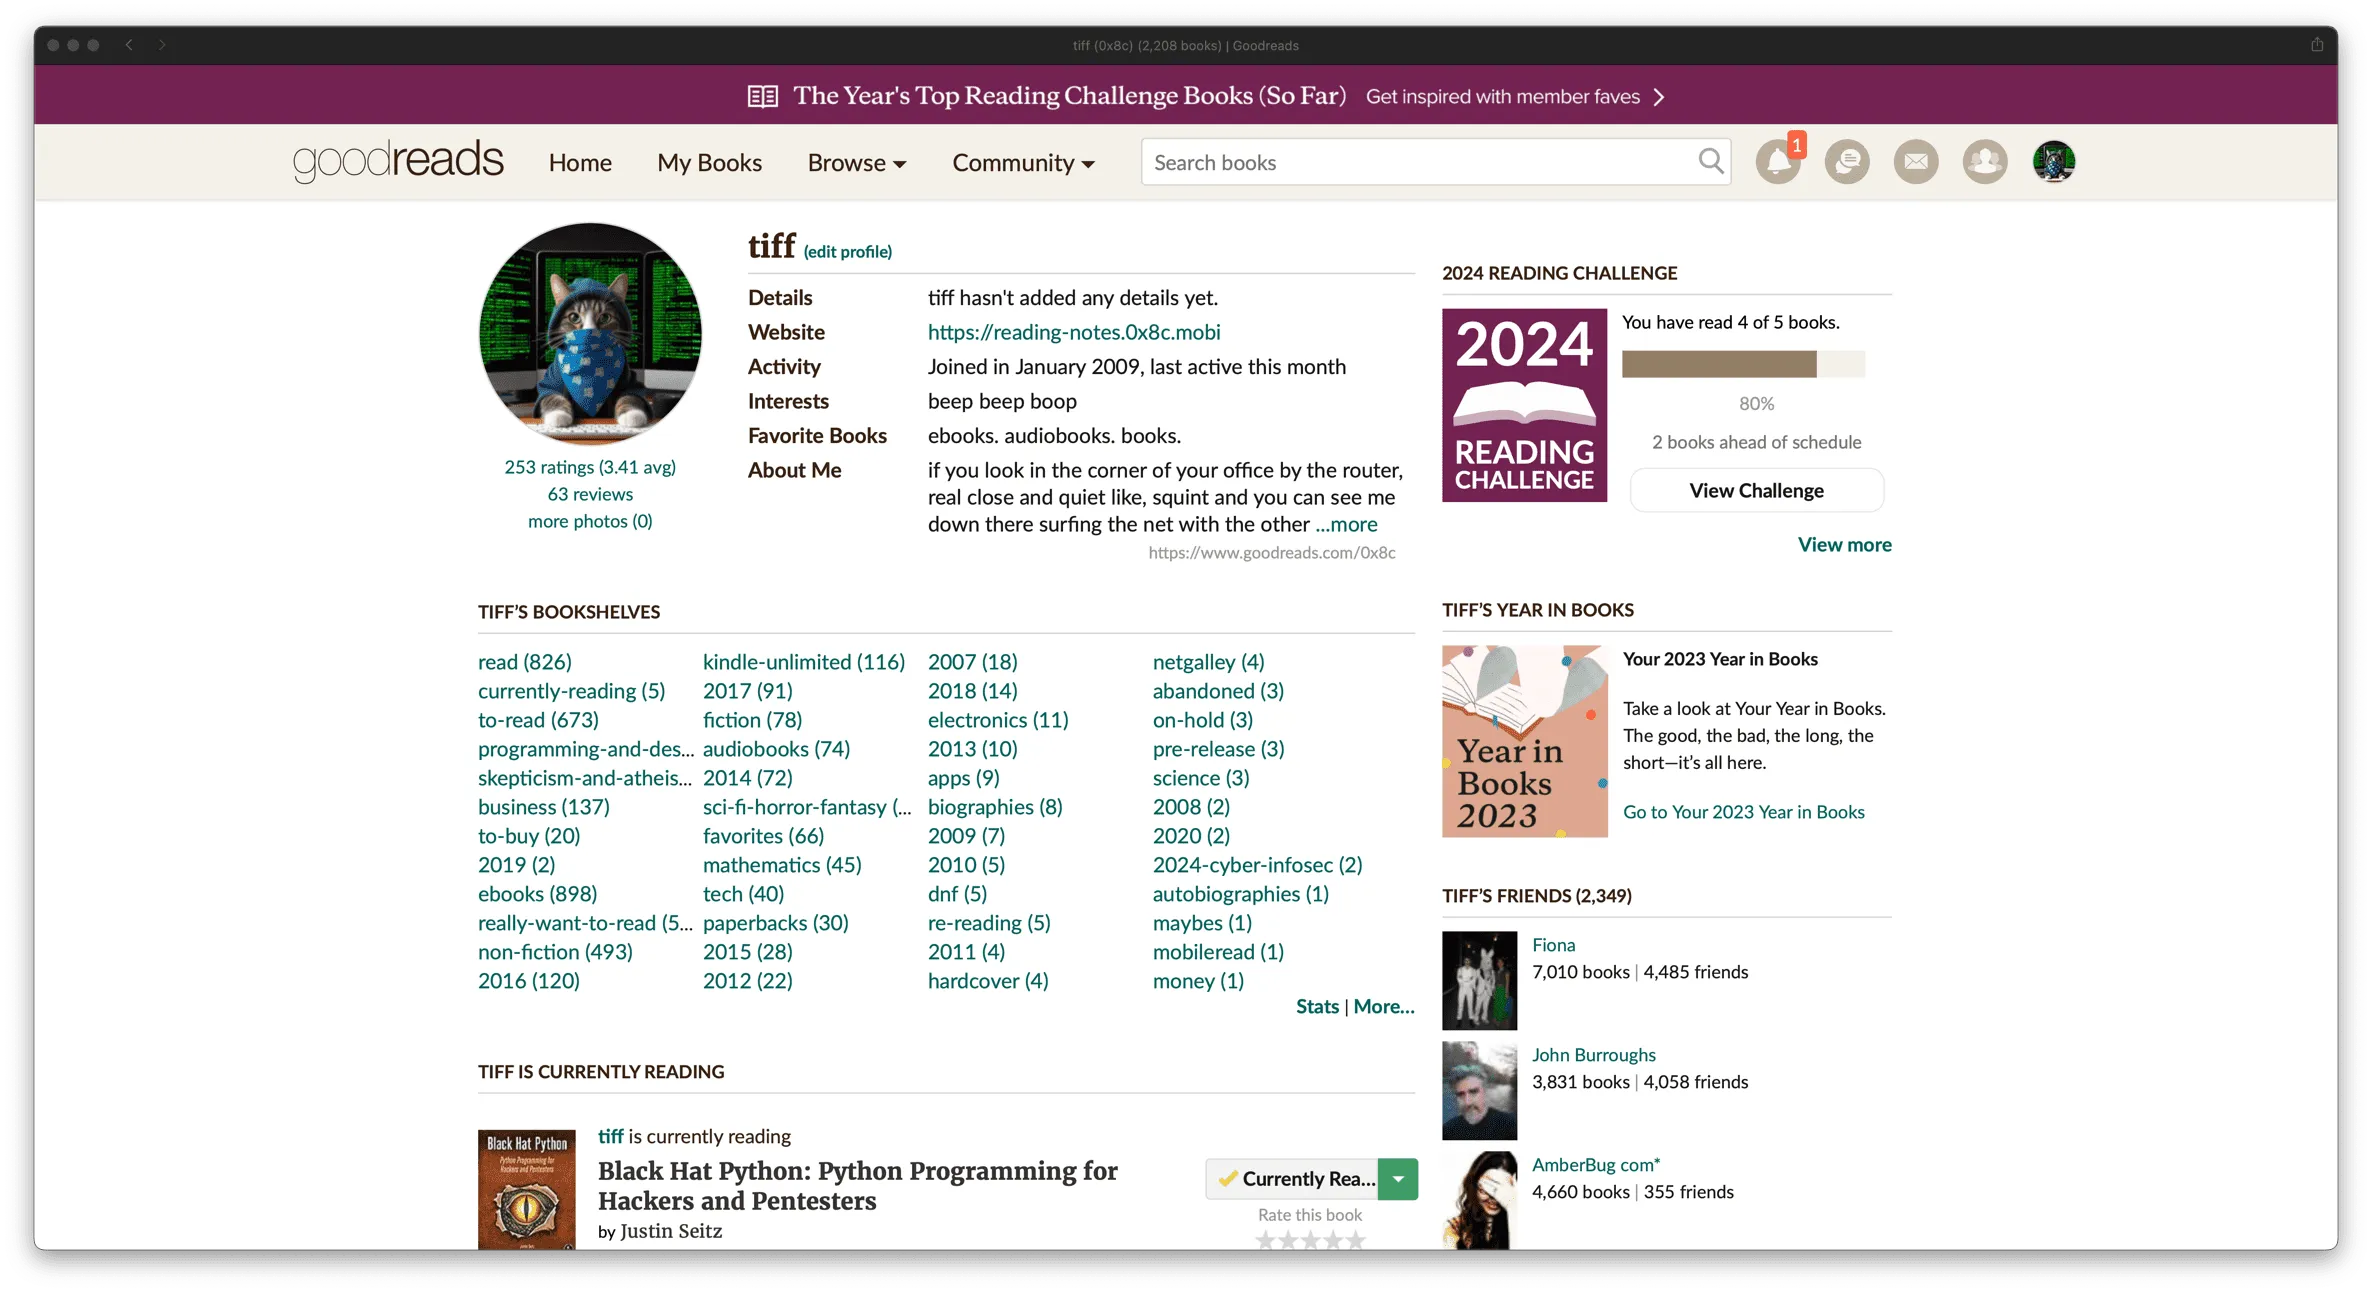Image resolution: width=2372 pixels, height=1292 pixels.
Task: Open the audiobooks (74) shelf
Action: [776, 748]
